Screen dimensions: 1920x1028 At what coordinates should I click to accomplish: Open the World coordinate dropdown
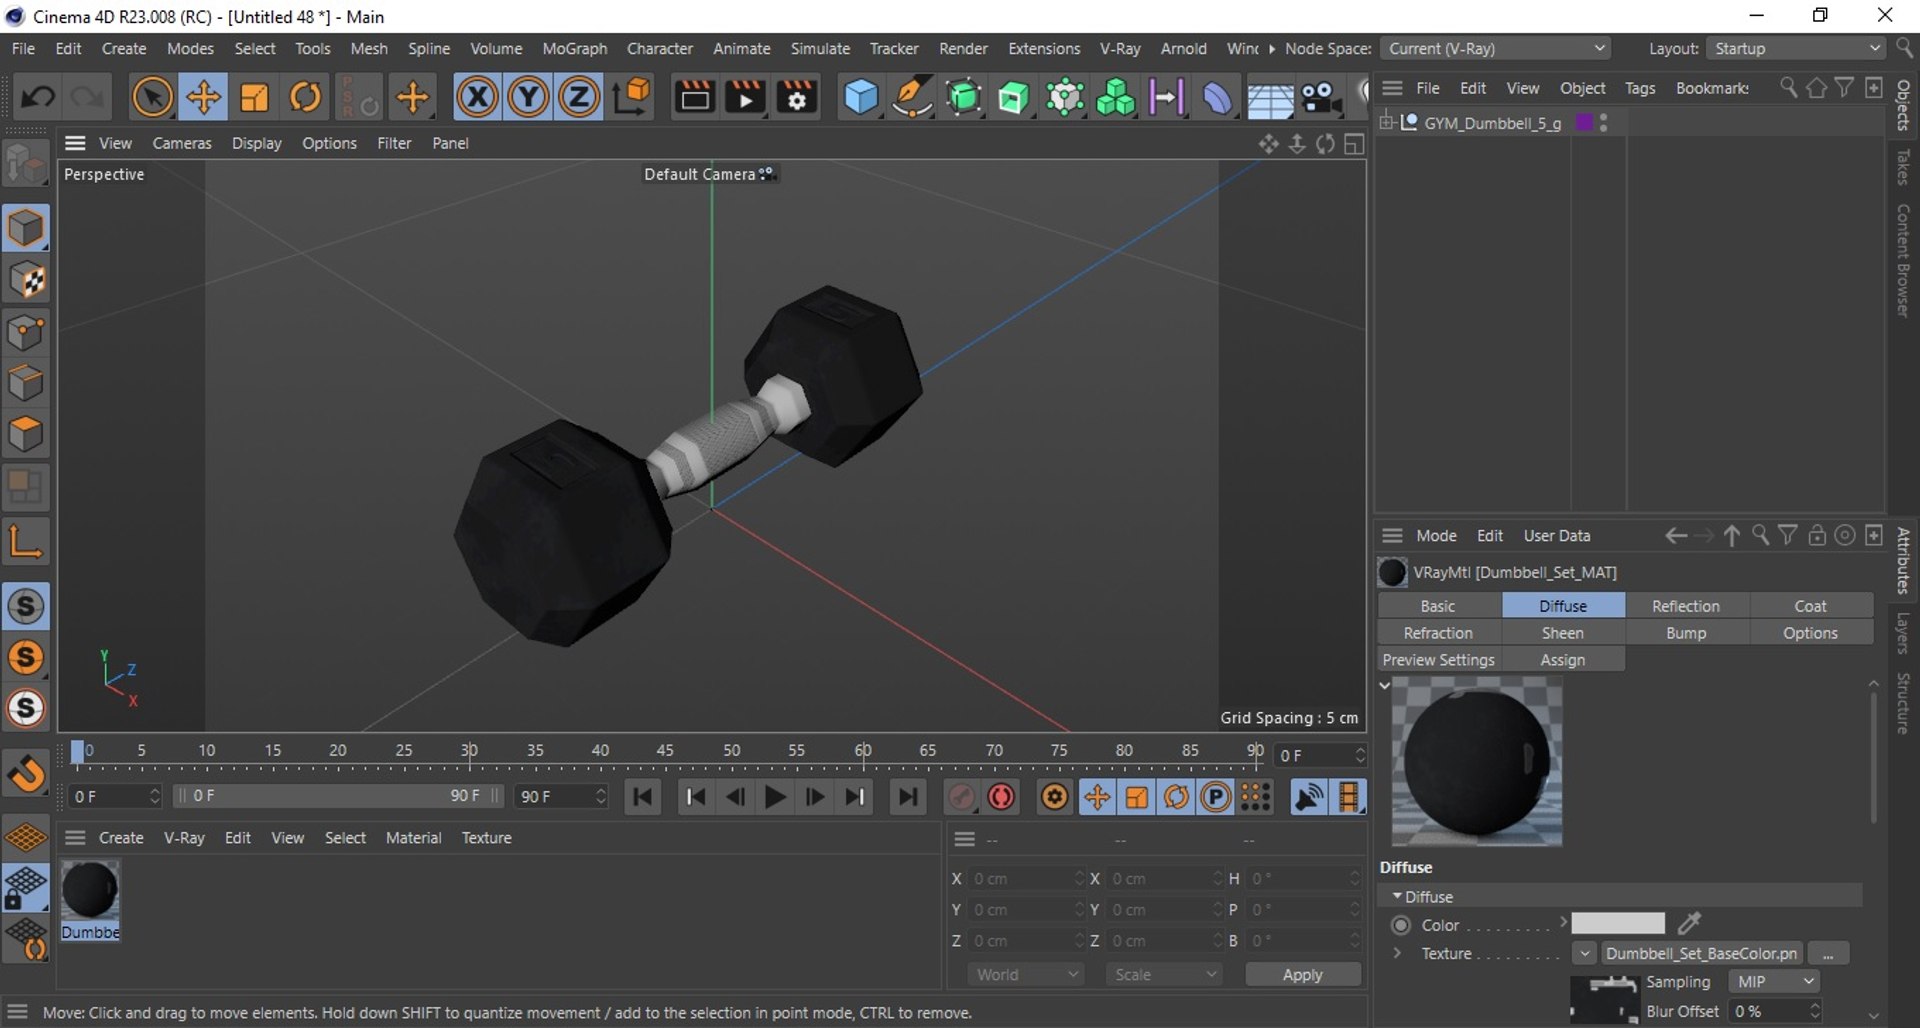[1026, 974]
